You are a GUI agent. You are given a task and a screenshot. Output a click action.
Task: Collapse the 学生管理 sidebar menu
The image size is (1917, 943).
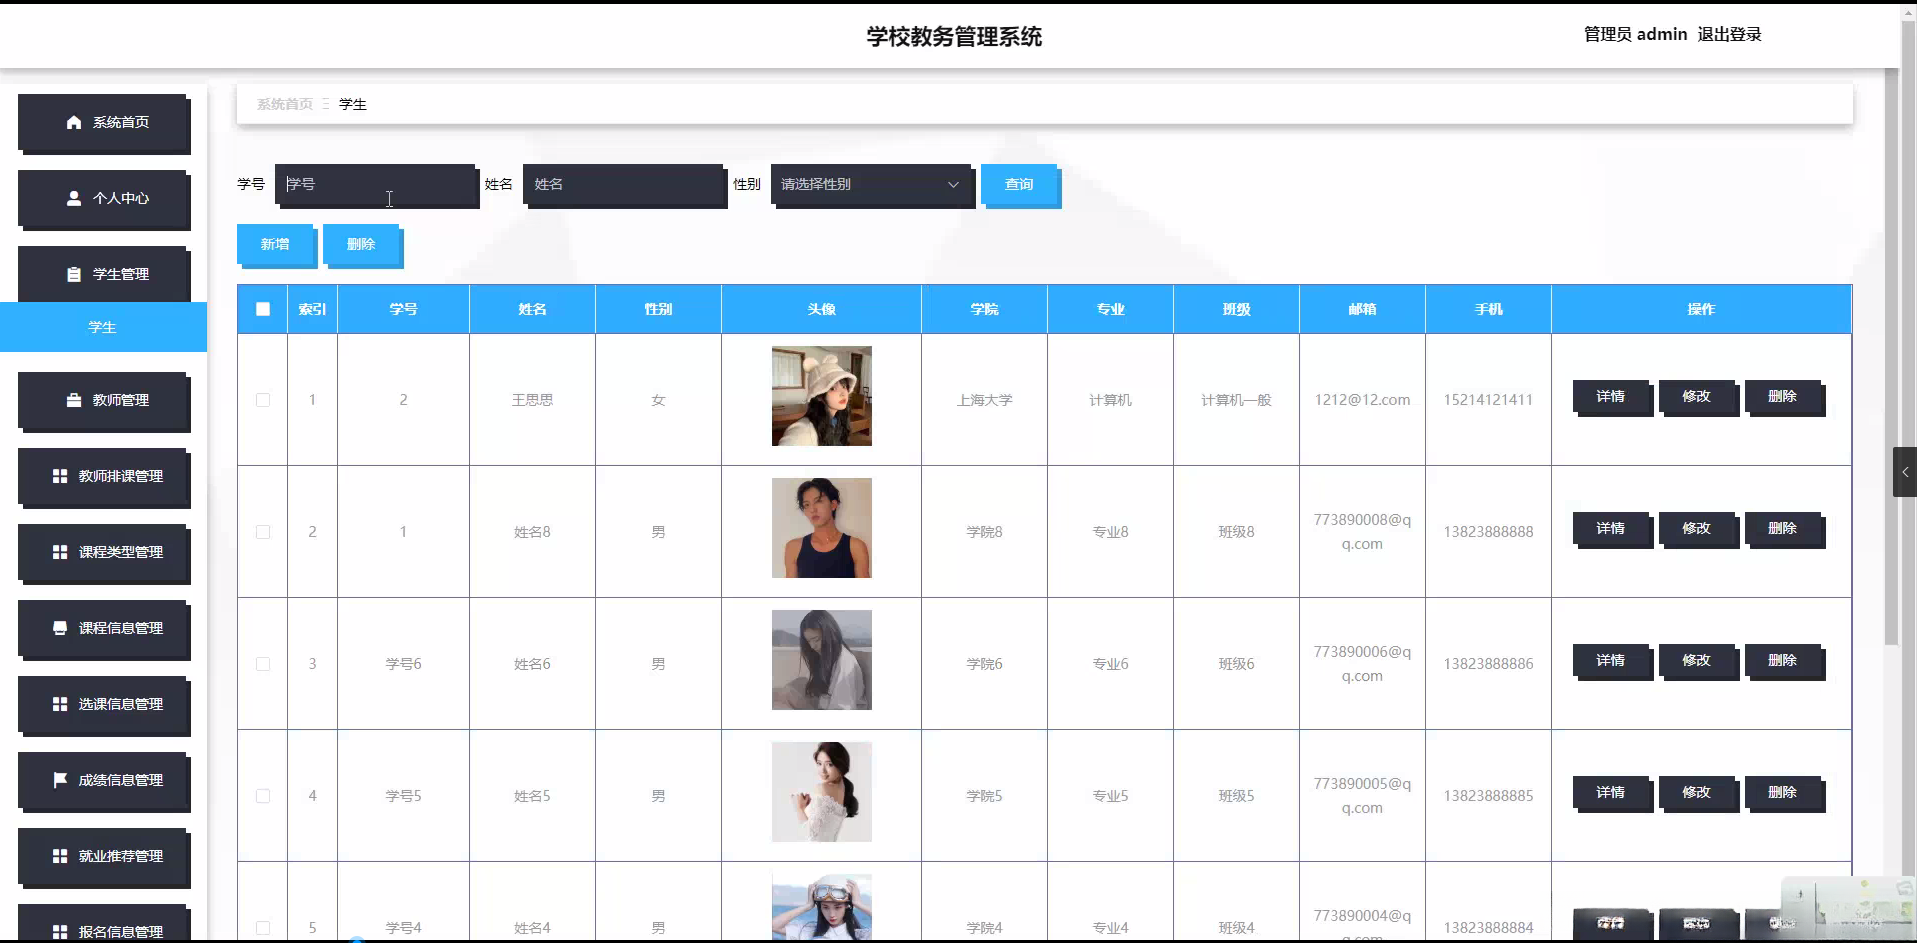click(x=103, y=274)
